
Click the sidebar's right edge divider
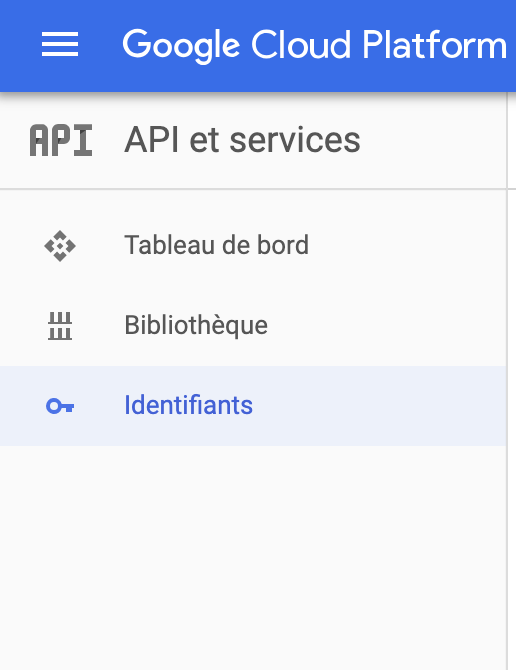point(507,385)
